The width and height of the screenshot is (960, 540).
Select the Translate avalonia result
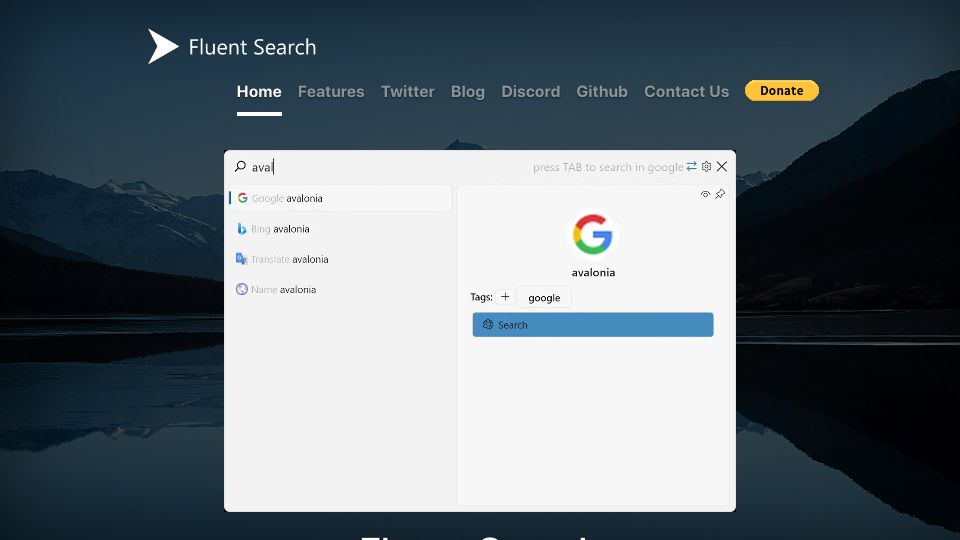[x=340, y=259]
